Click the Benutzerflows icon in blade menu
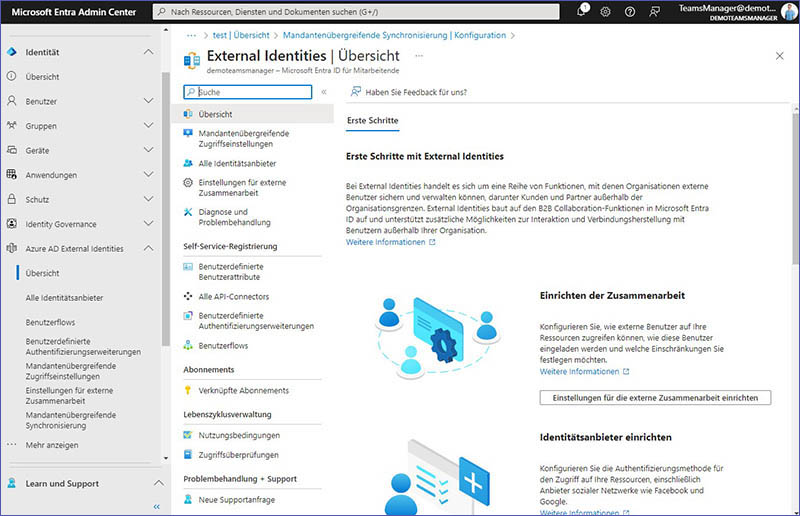Image resolution: width=800 pixels, height=516 pixels. point(188,346)
